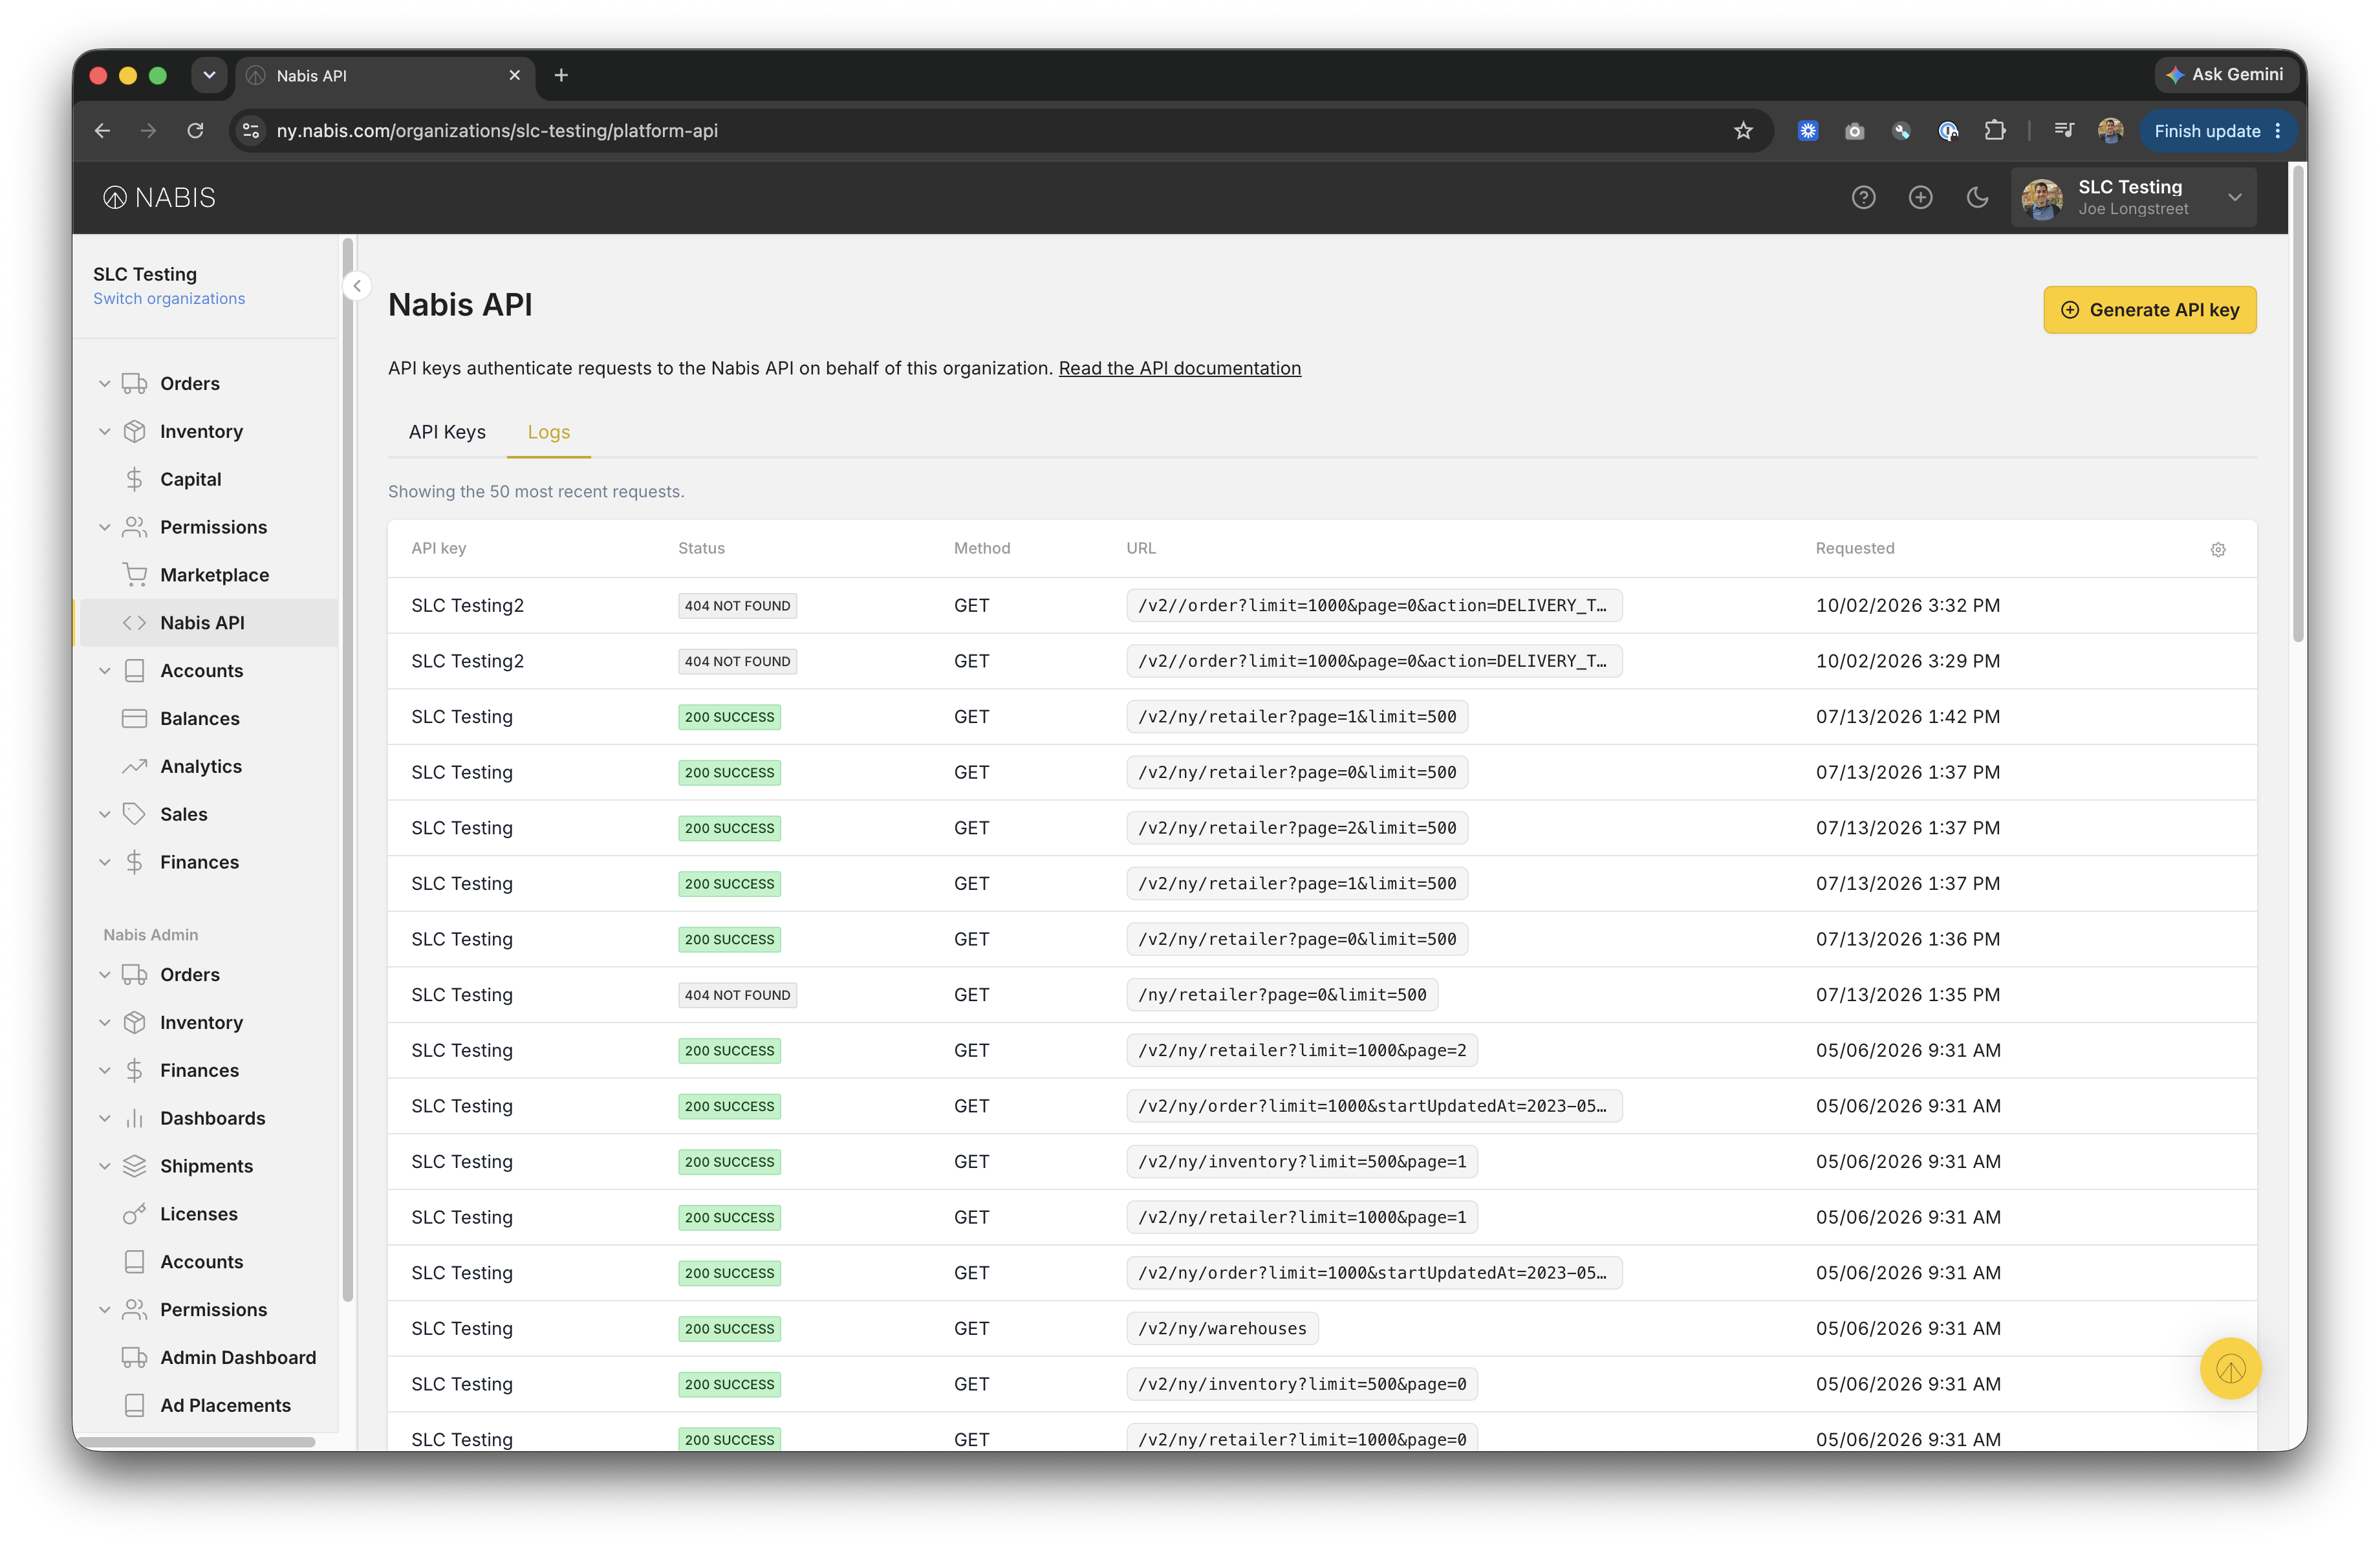This screenshot has width=2380, height=1547.
Task: Click the Nabis logo in header
Action: (159, 197)
